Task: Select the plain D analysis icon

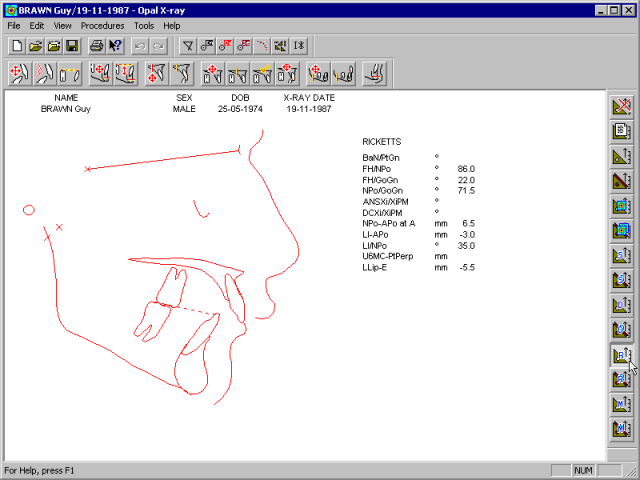Action: (621, 305)
